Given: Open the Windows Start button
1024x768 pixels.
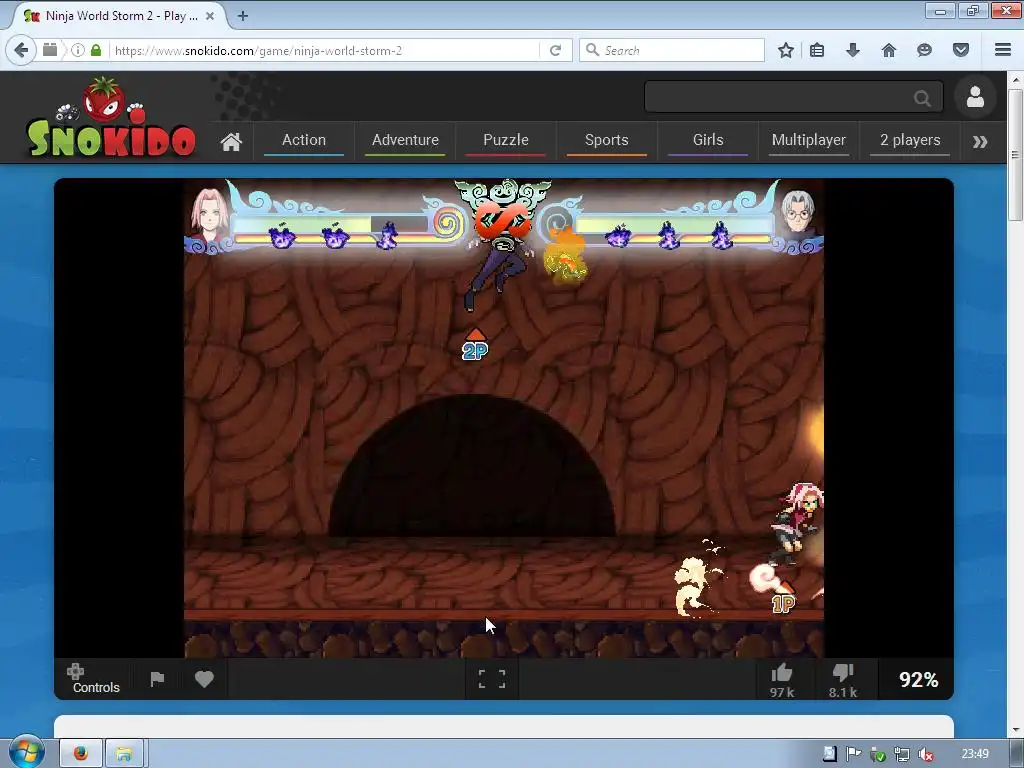Looking at the screenshot, I should [27, 752].
